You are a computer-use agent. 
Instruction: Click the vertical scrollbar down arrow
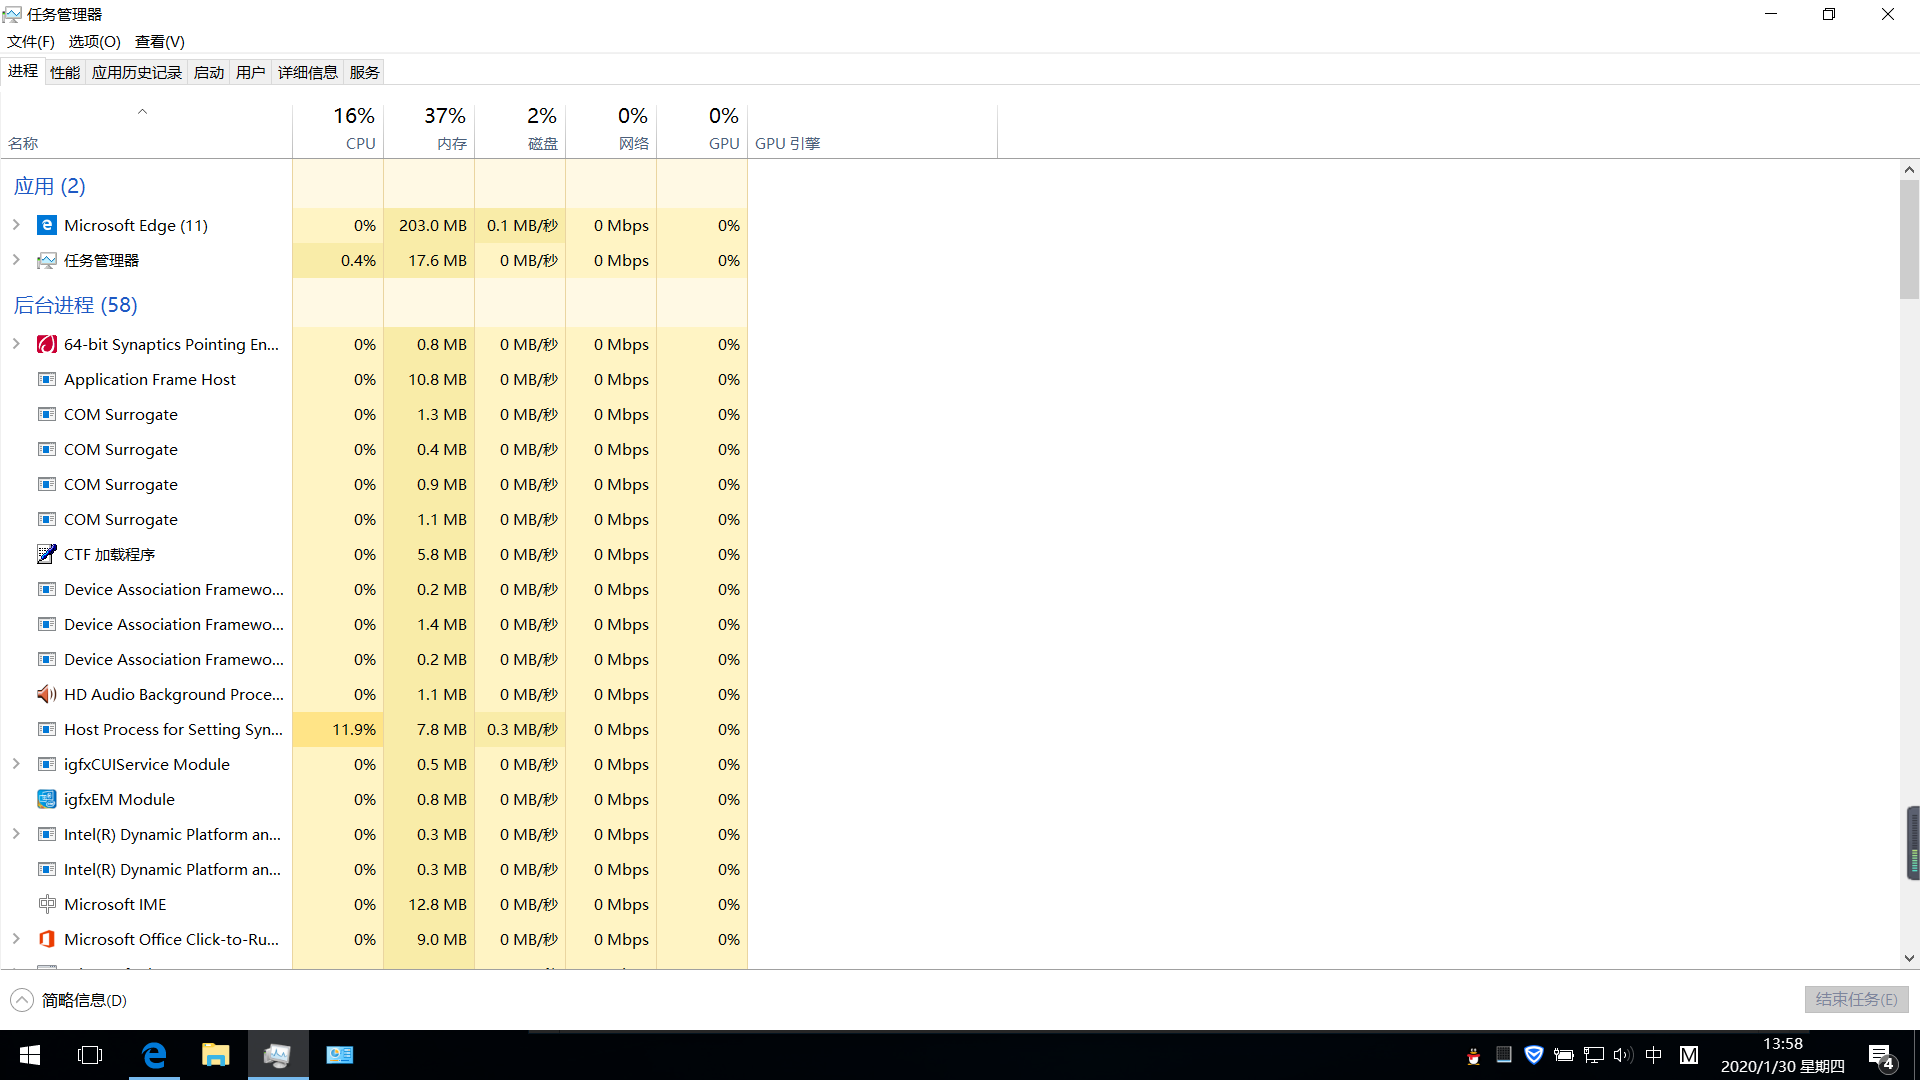click(x=1909, y=958)
